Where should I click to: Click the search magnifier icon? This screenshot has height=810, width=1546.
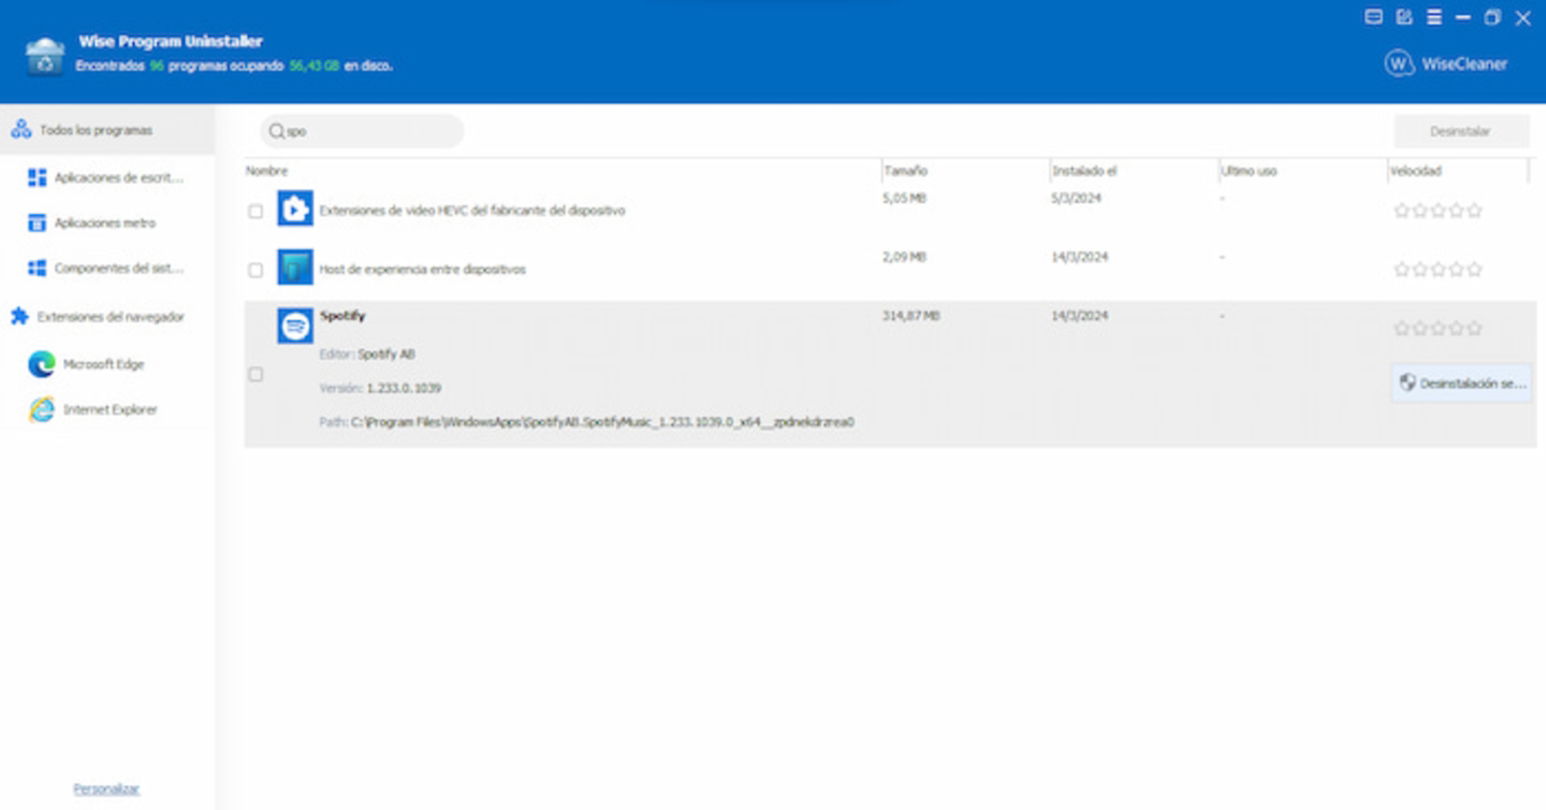click(277, 131)
